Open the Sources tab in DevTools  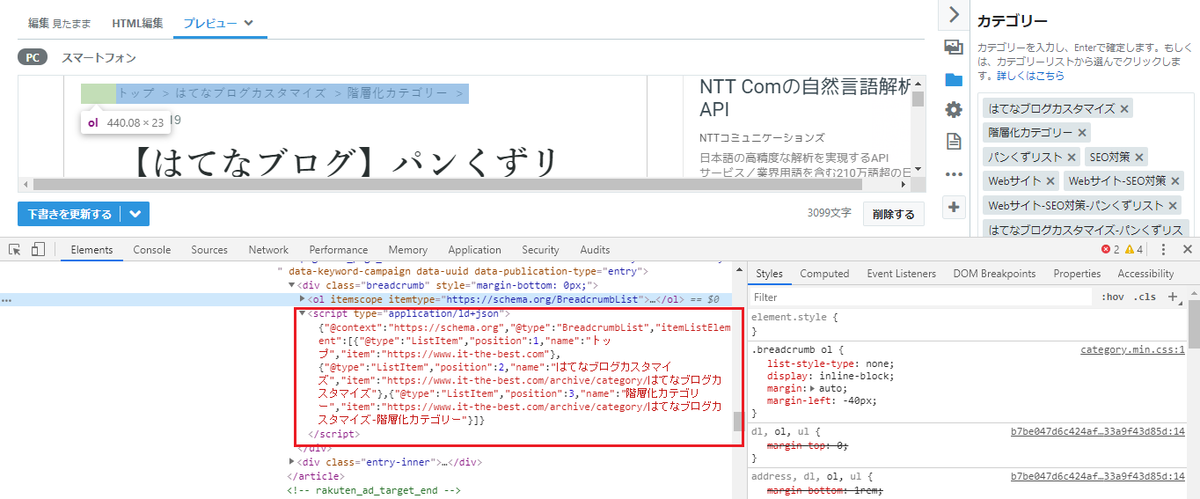pyautogui.click(x=209, y=250)
